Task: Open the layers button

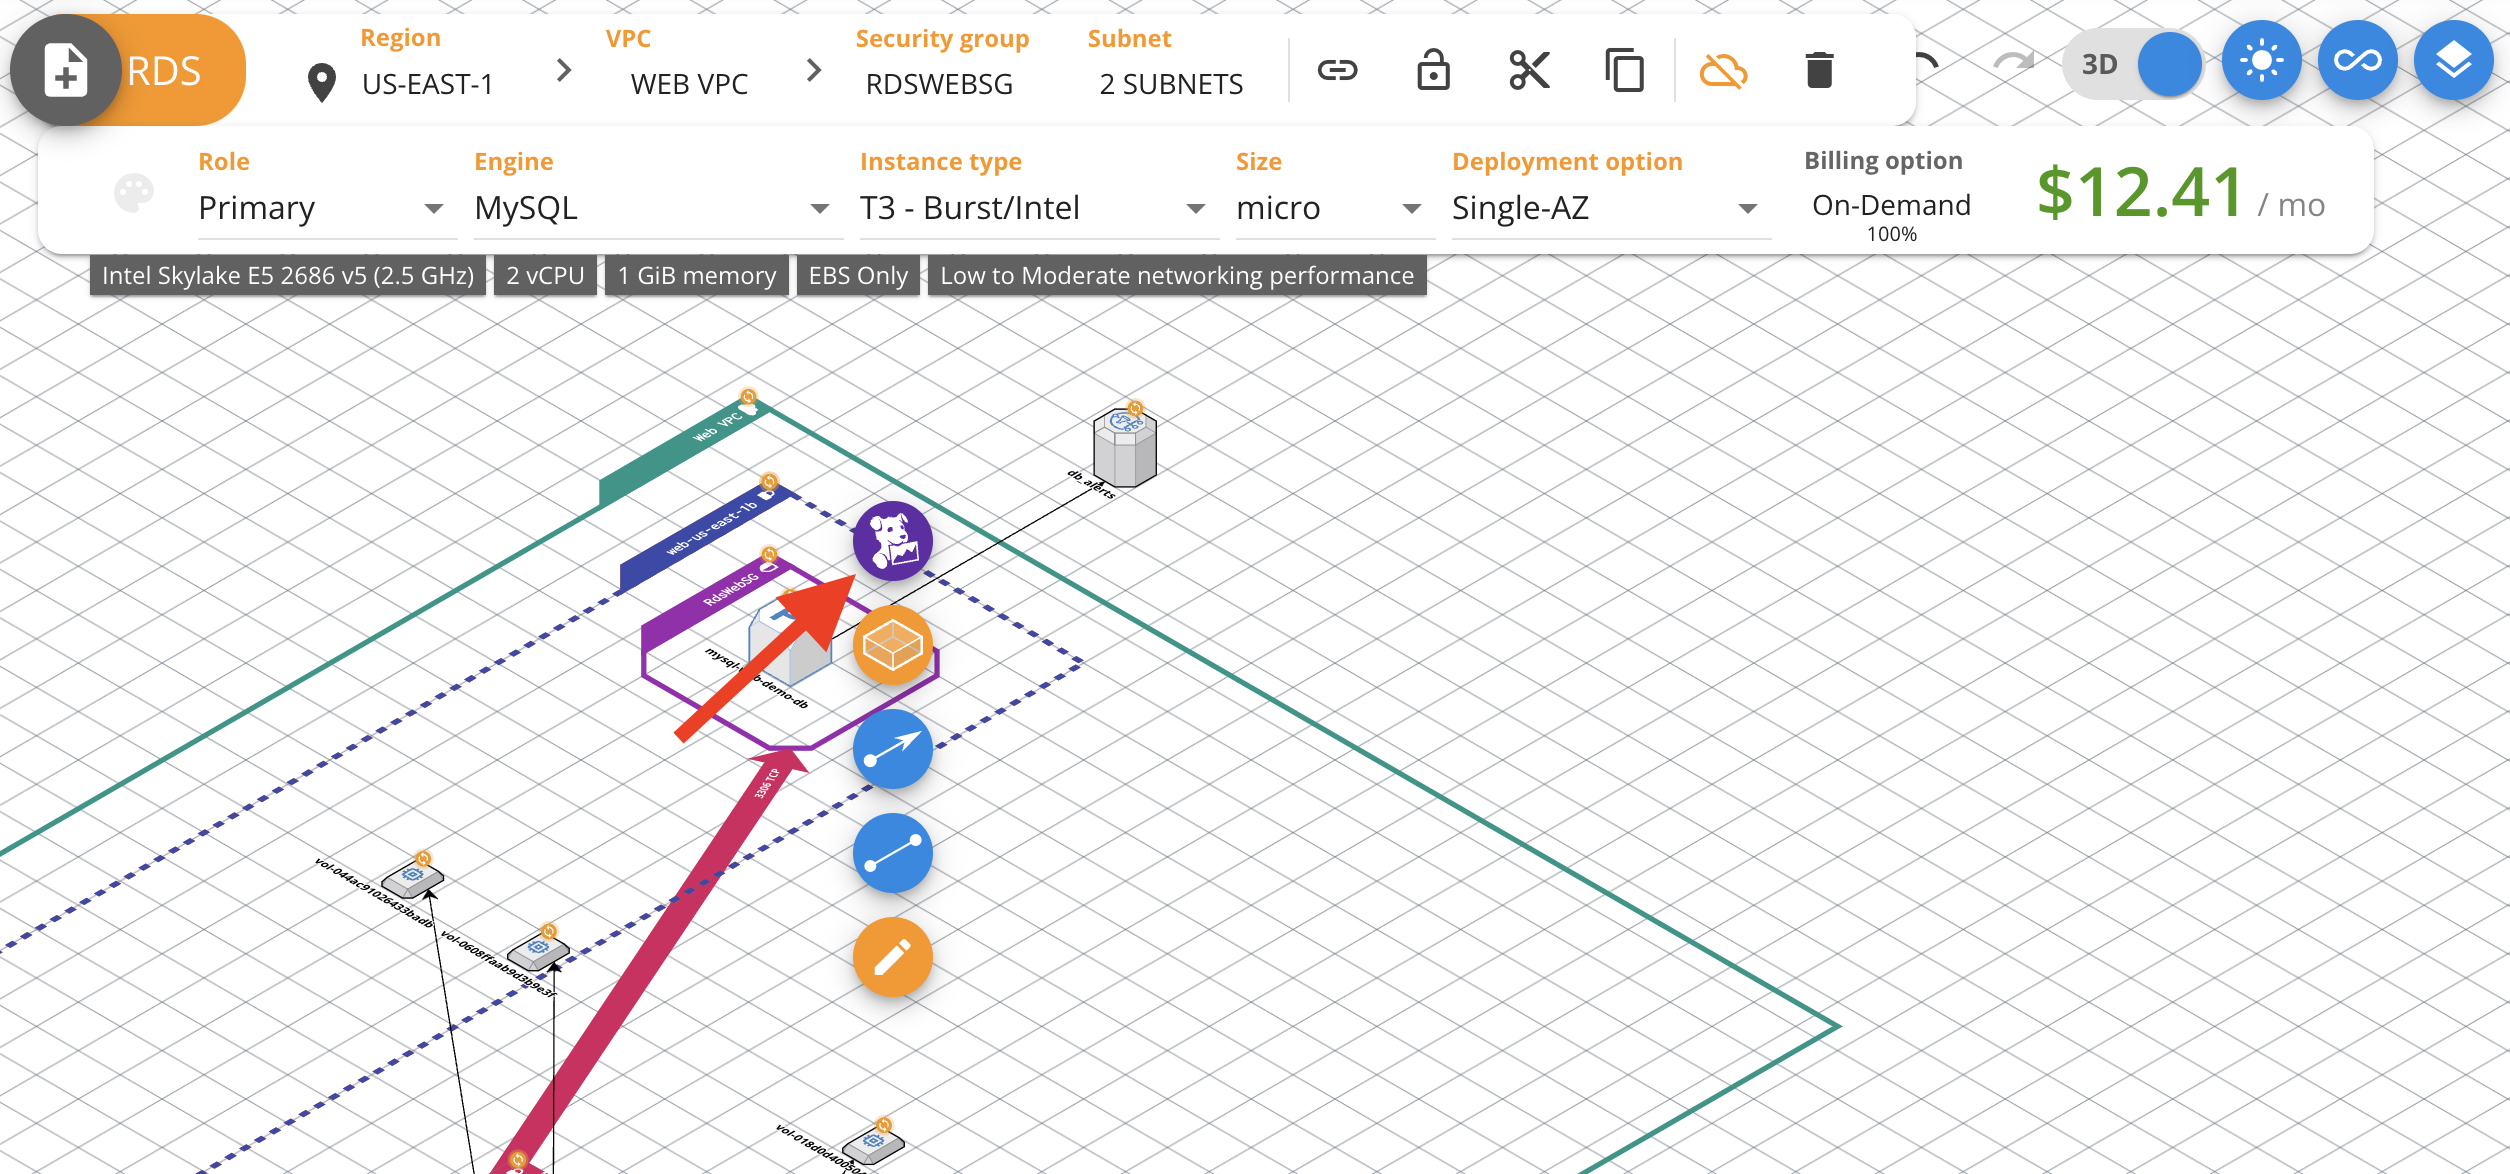Action: (2453, 61)
